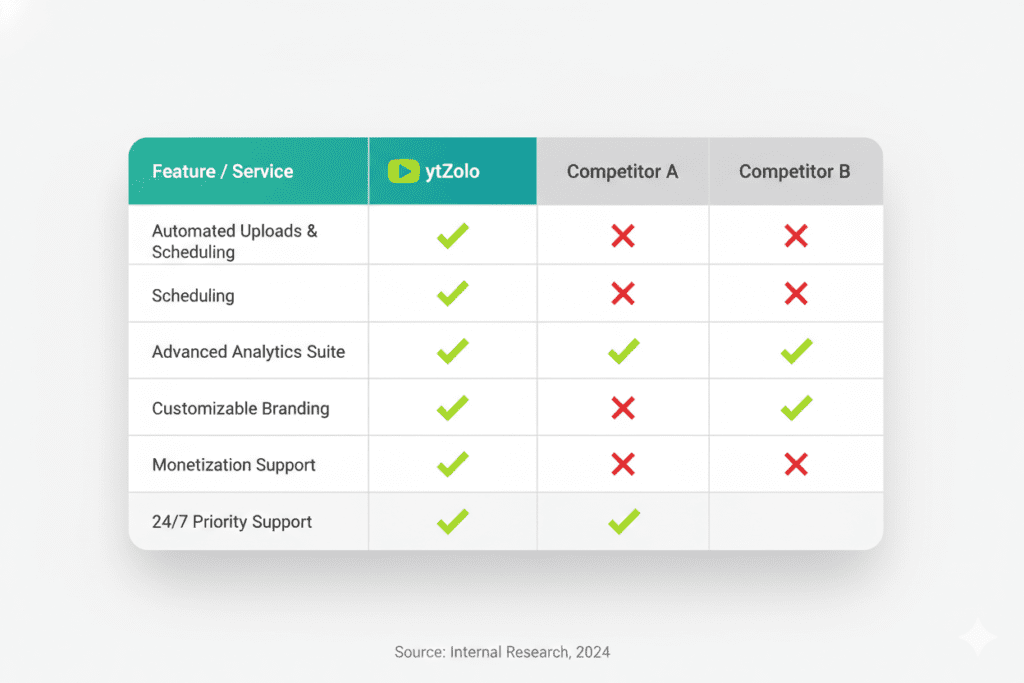Select the Competitor A column header
This screenshot has height=683, width=1024.
pyautogui.click(x=622, y=171)
